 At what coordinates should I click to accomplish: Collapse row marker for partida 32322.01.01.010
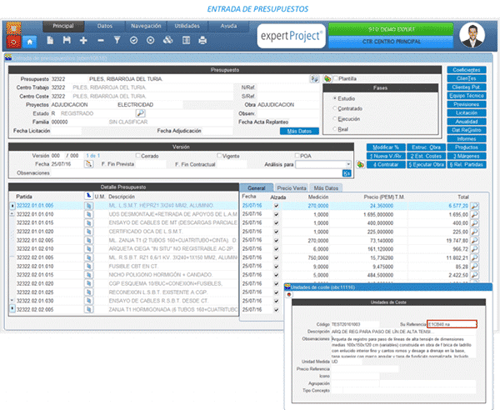pos(12,214)
